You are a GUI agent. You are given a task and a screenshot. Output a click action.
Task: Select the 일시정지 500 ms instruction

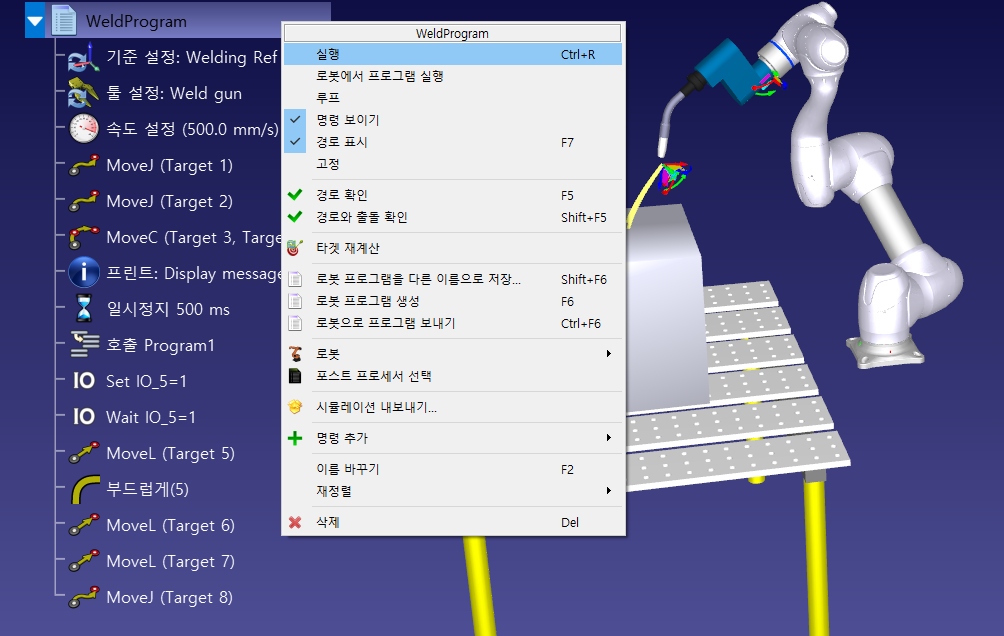coord(168,309)
